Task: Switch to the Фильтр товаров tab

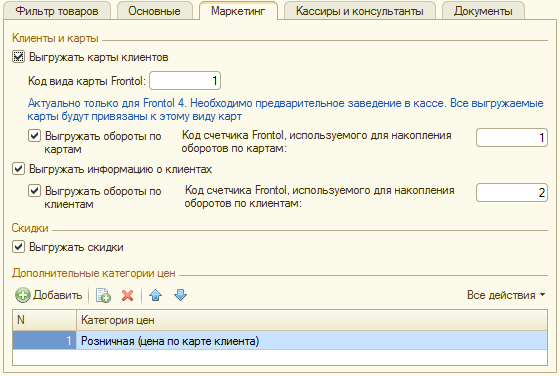Action: 57,11
